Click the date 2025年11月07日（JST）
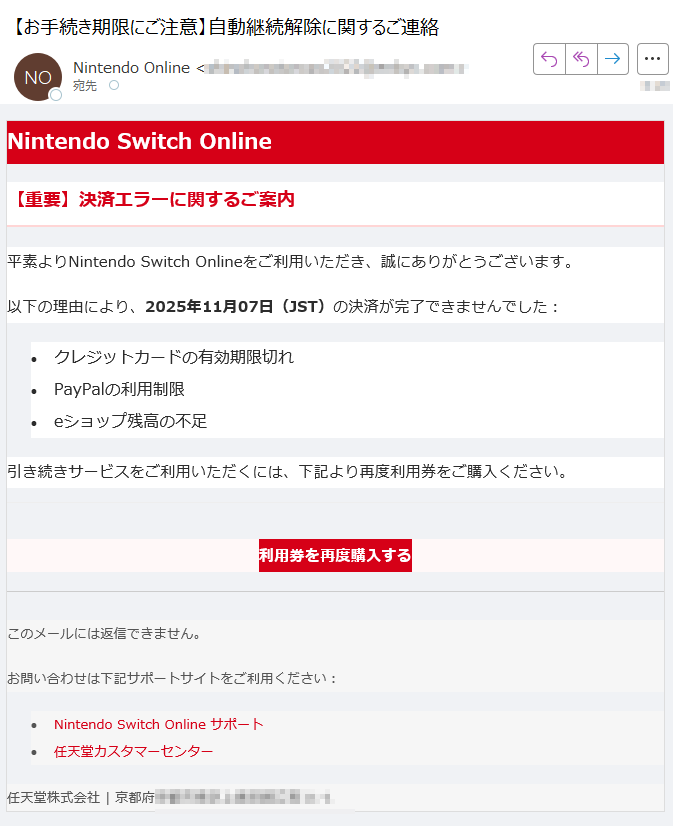Screen dimensions: 673x826 point(237,307)
